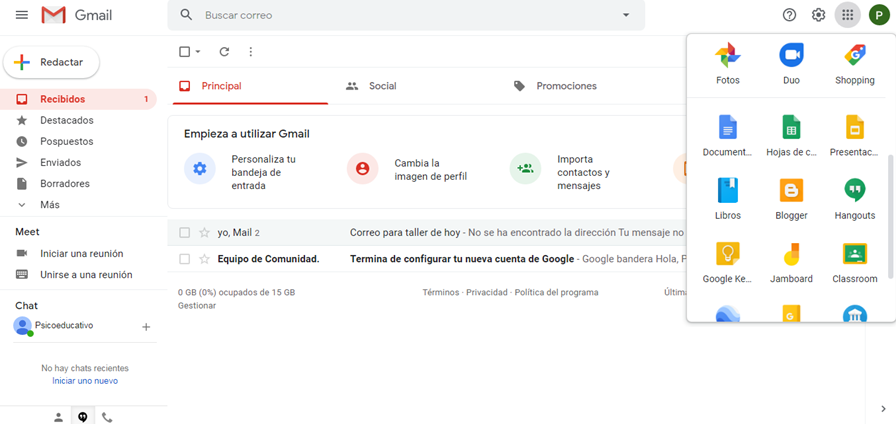896x428 pixels.
Task: Open Google Keep app
Action: [x=727, y=262]
